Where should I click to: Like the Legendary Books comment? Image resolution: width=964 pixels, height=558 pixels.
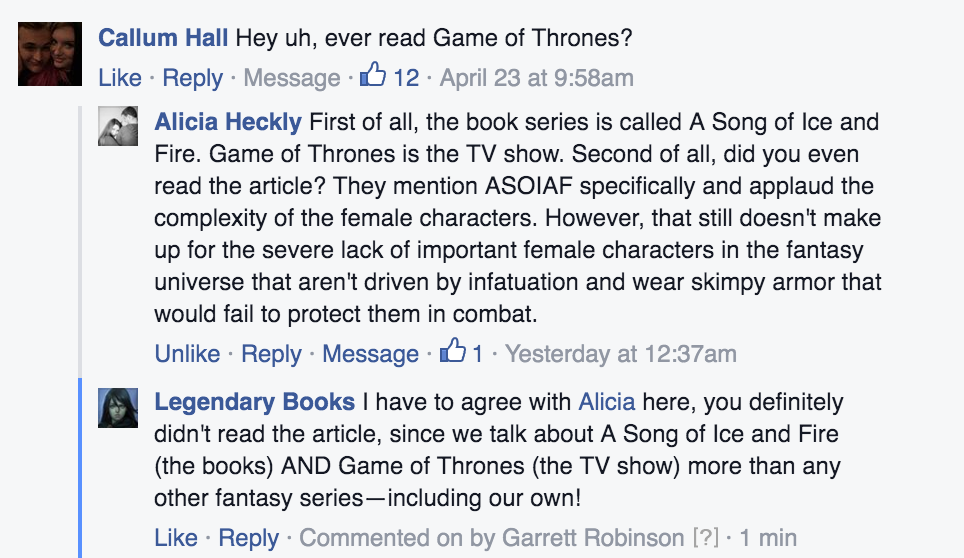tap(176, 538)
